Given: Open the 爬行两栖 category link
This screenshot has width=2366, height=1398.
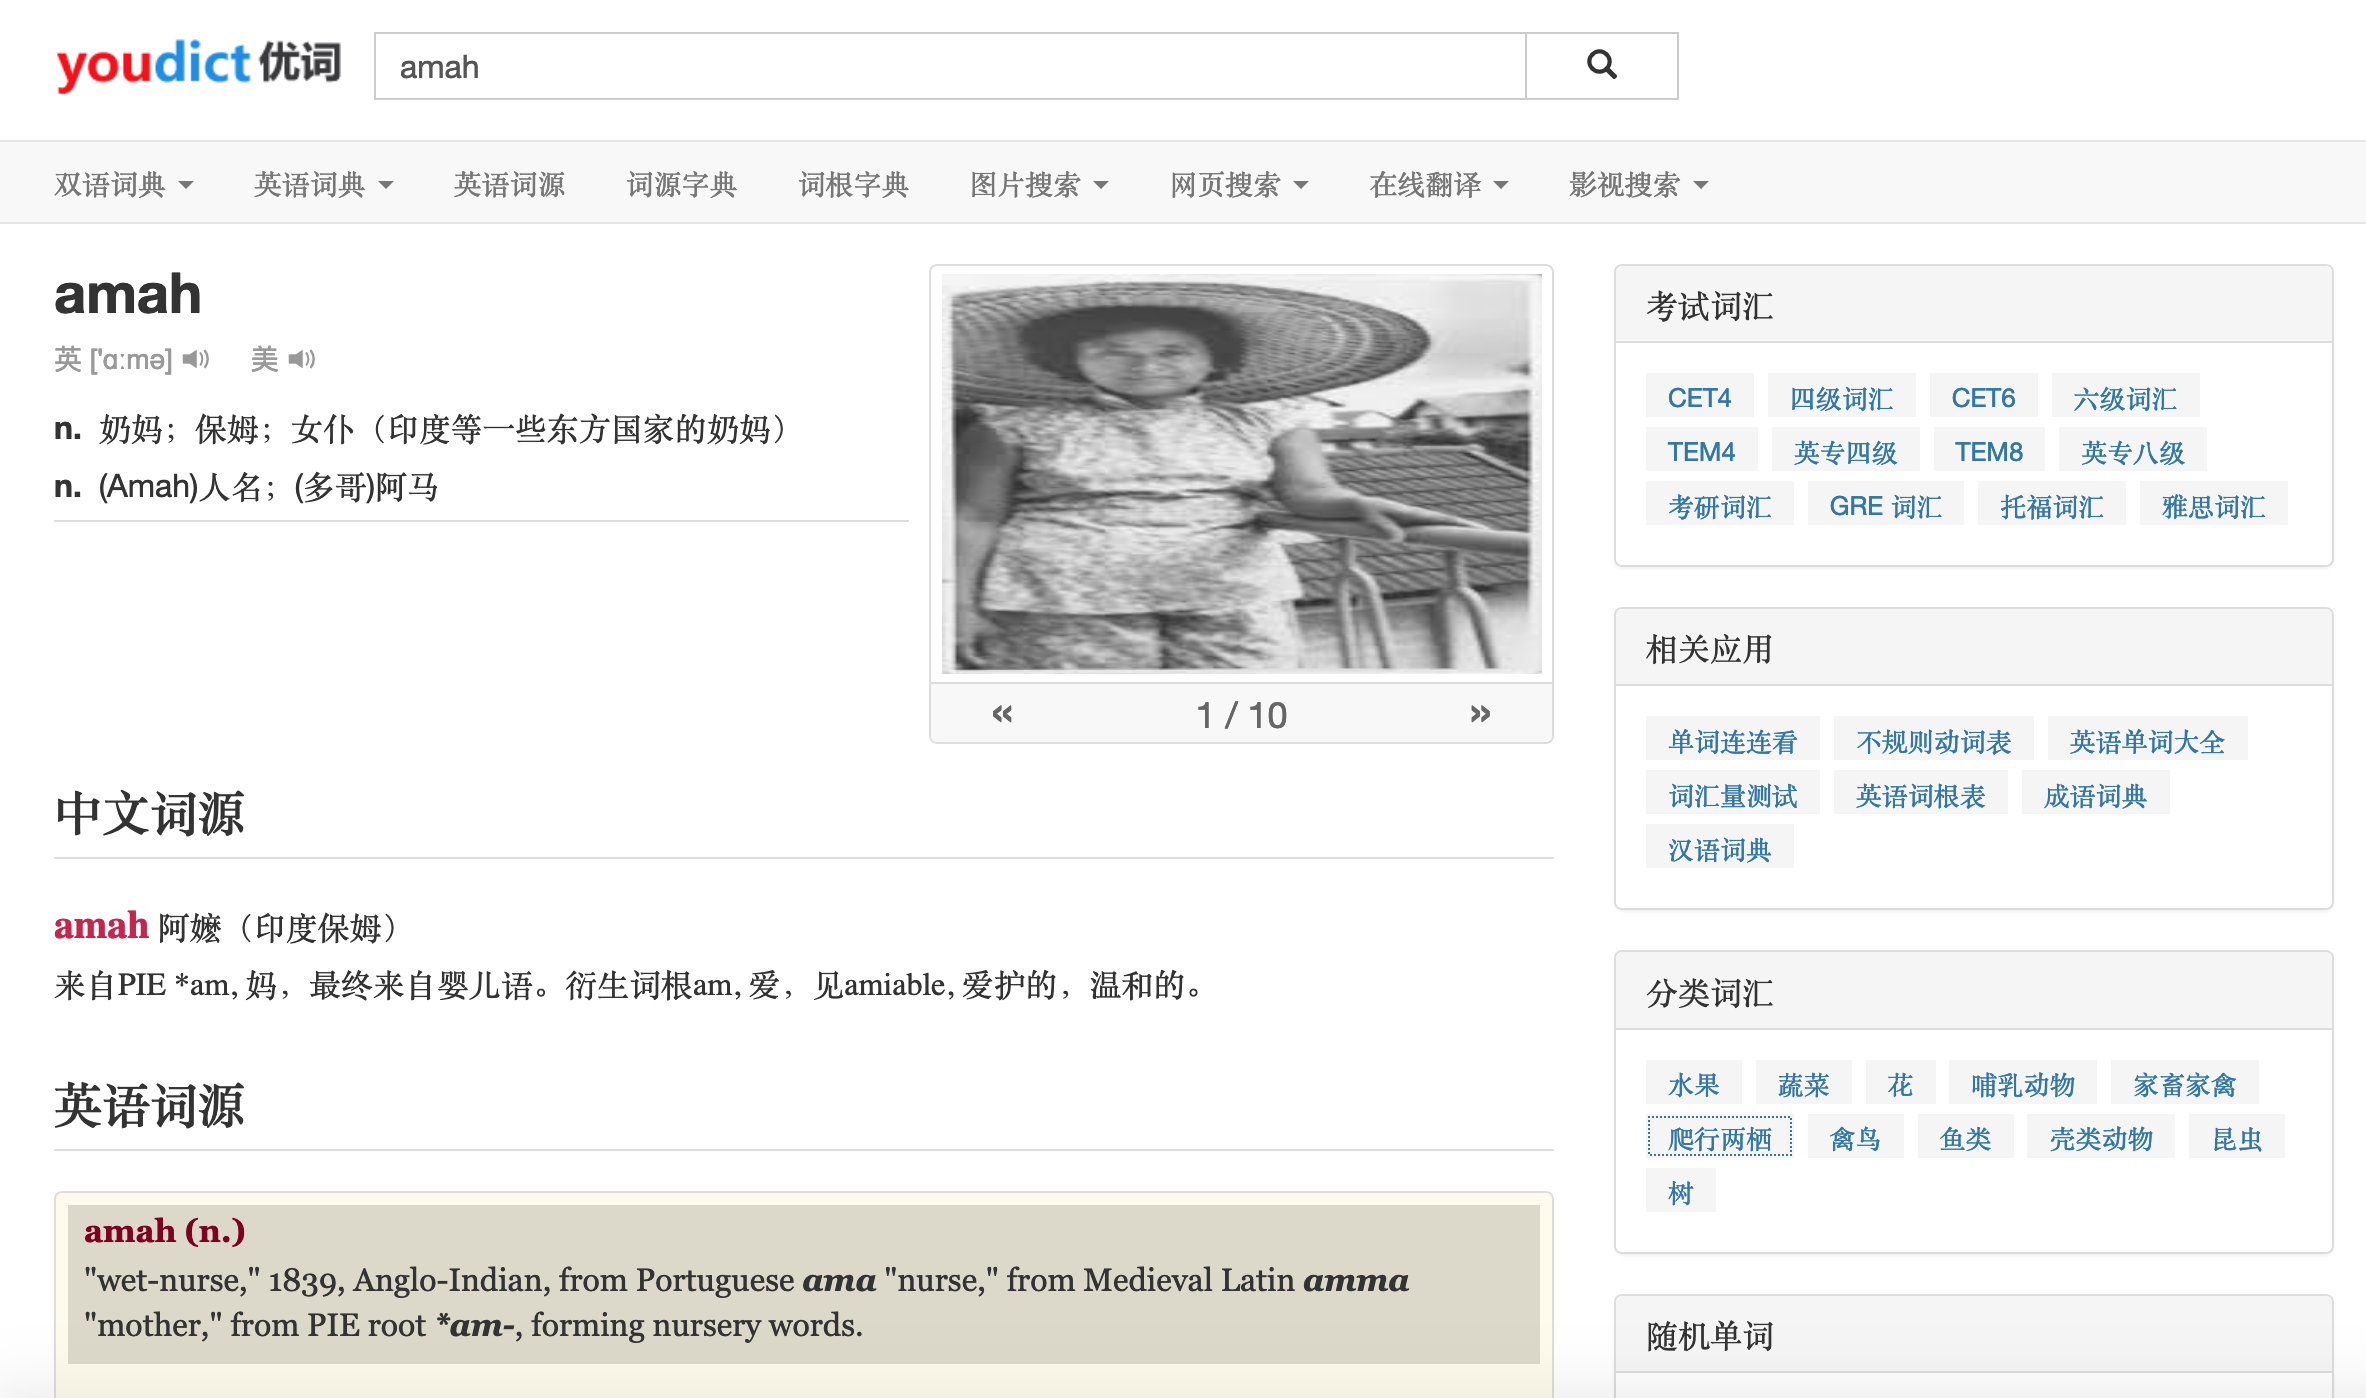Looking at the screenshot, I should click(x=1719, y=1138).
